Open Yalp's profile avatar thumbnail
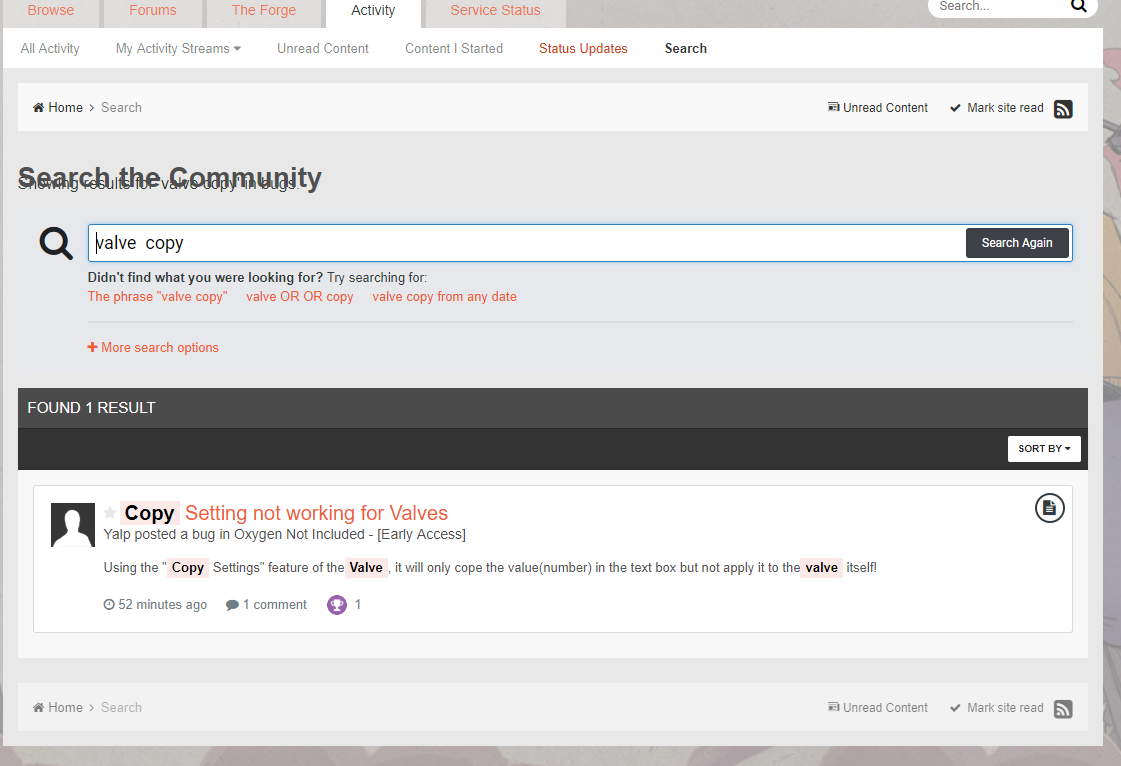 (73, 525)
